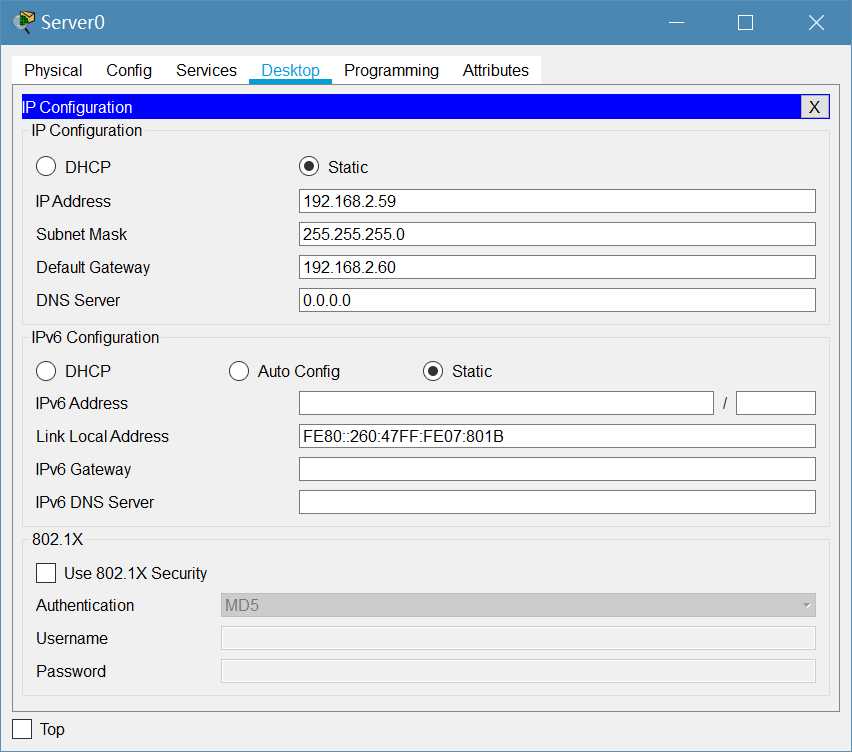Click the IPv6 Gateway field
Screen dimensions: 852x752
click(557, 469)
